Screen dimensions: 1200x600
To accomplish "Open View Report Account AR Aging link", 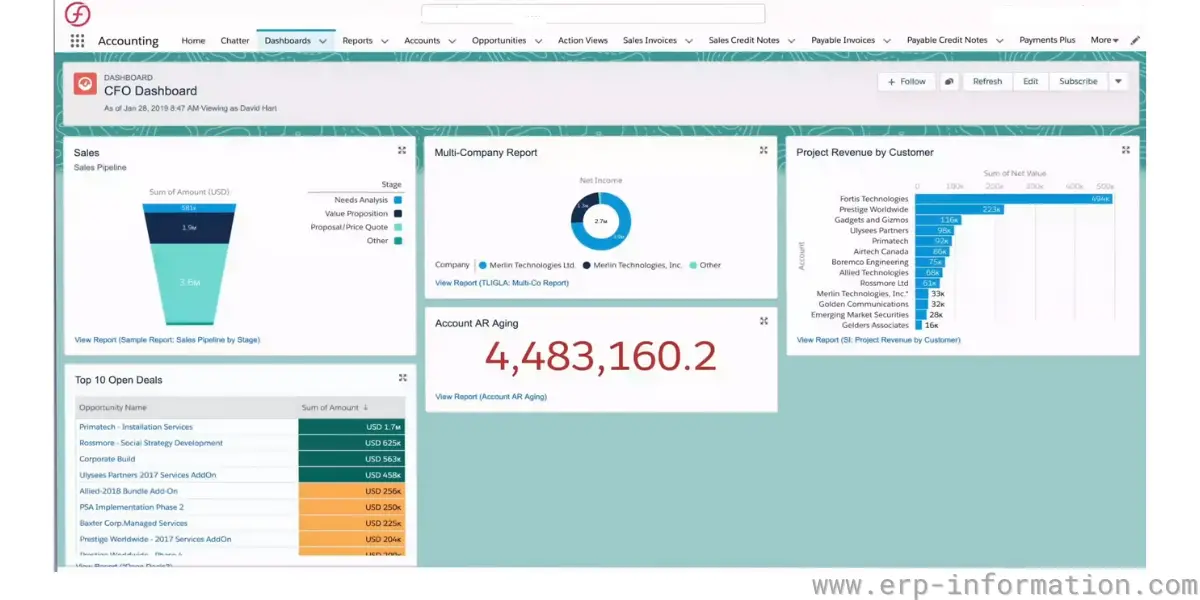I will pyautogui.click(x=491, y=397).
